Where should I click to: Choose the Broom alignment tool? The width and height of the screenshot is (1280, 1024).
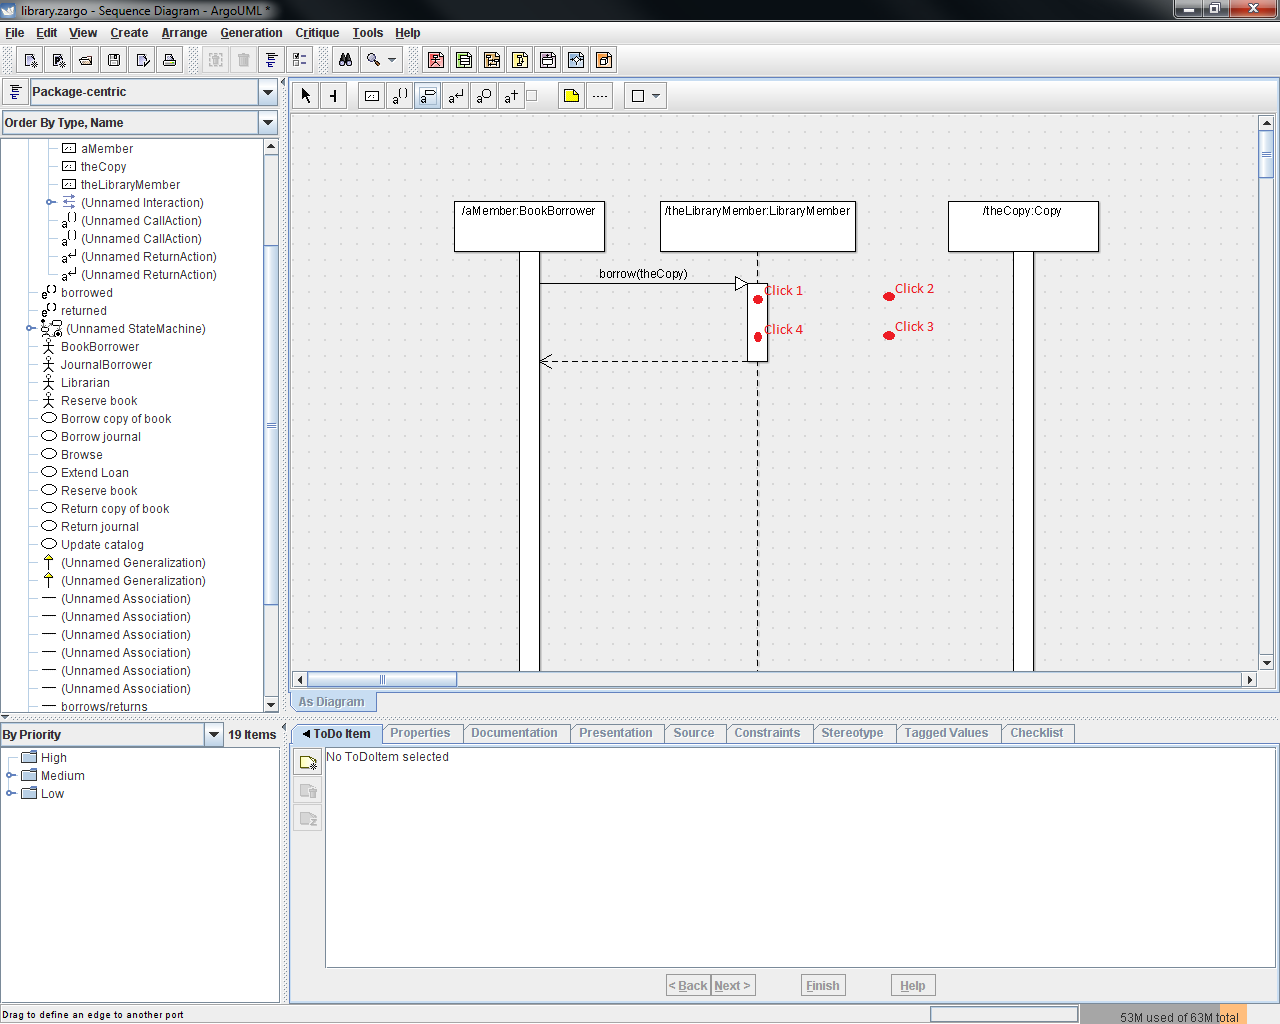pos(333,96)
